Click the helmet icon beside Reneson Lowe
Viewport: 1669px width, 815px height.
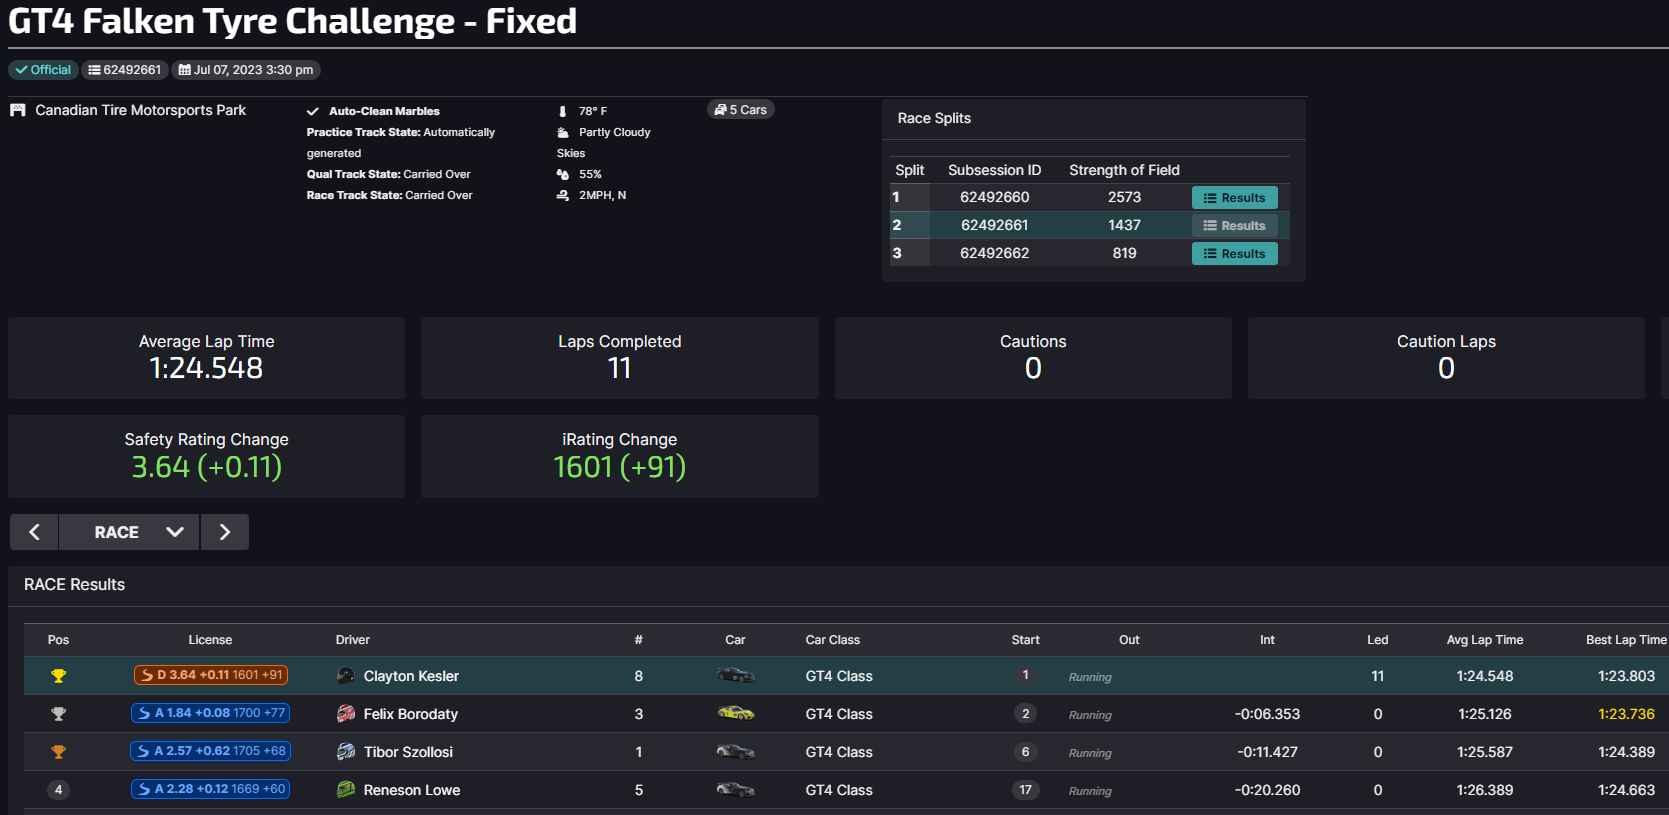tap(346, 790)
